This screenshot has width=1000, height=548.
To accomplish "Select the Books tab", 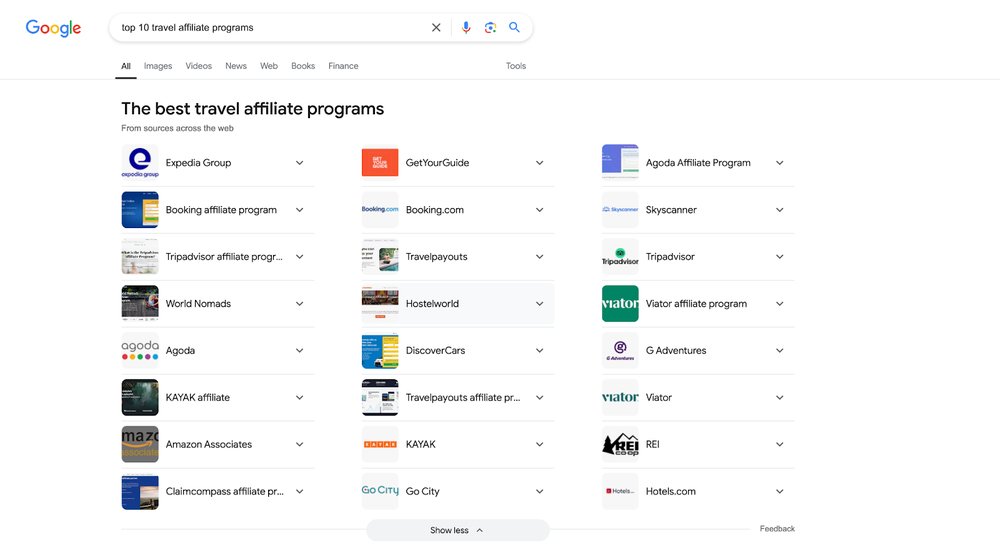I will 303,66.
